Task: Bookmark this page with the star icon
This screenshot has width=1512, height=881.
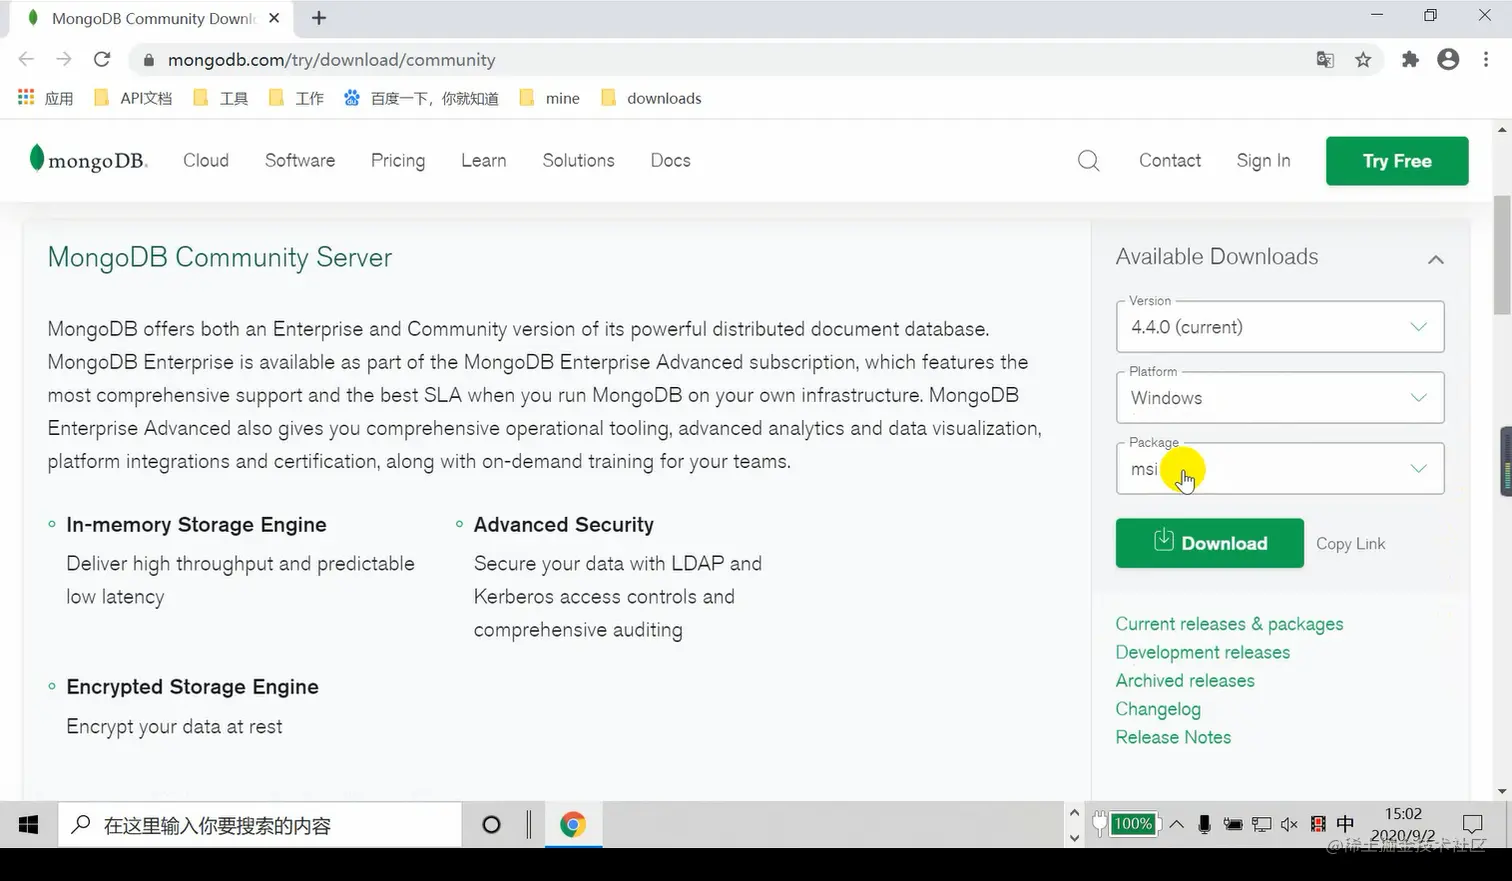Action: [x=1363, y=60]
